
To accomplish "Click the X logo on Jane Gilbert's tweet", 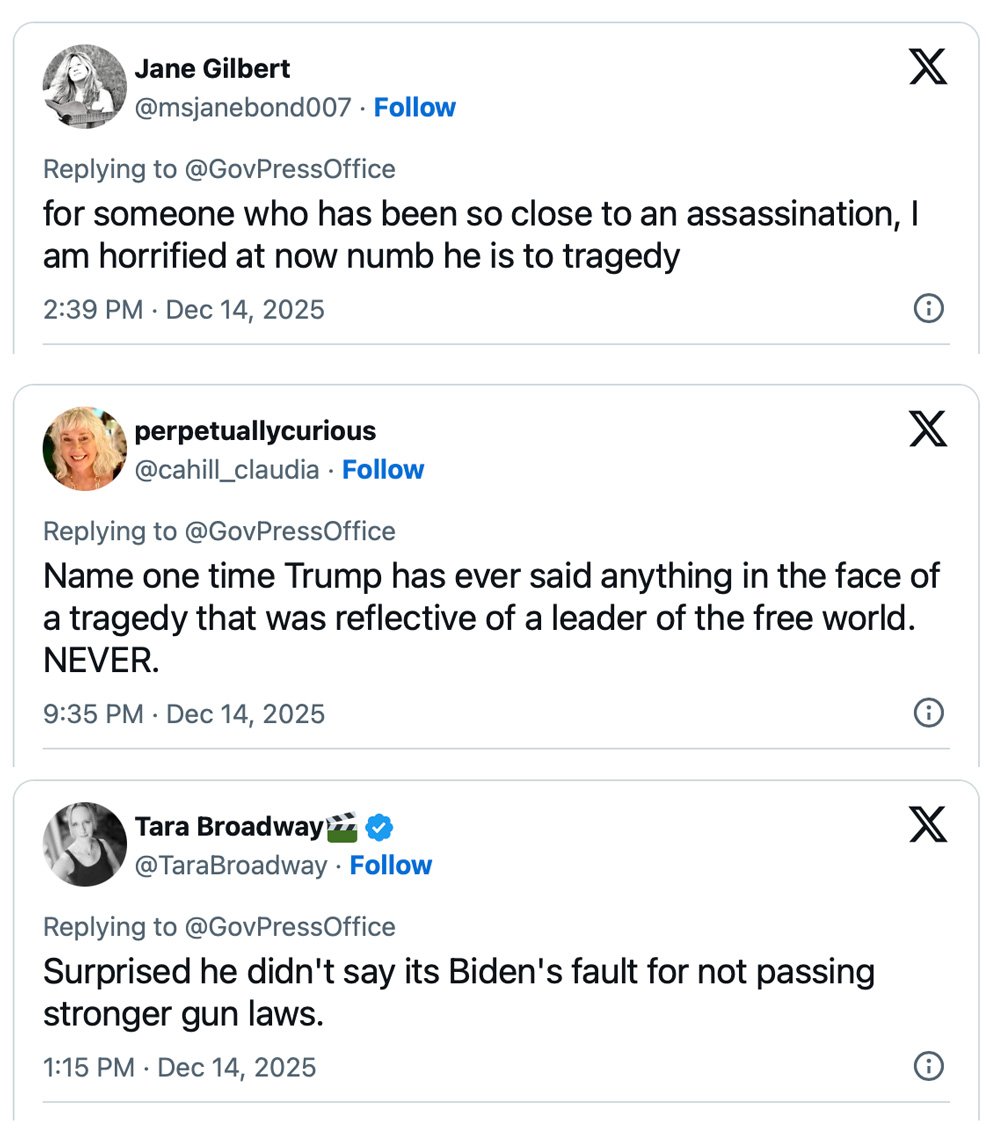I will tap(927, 68).
